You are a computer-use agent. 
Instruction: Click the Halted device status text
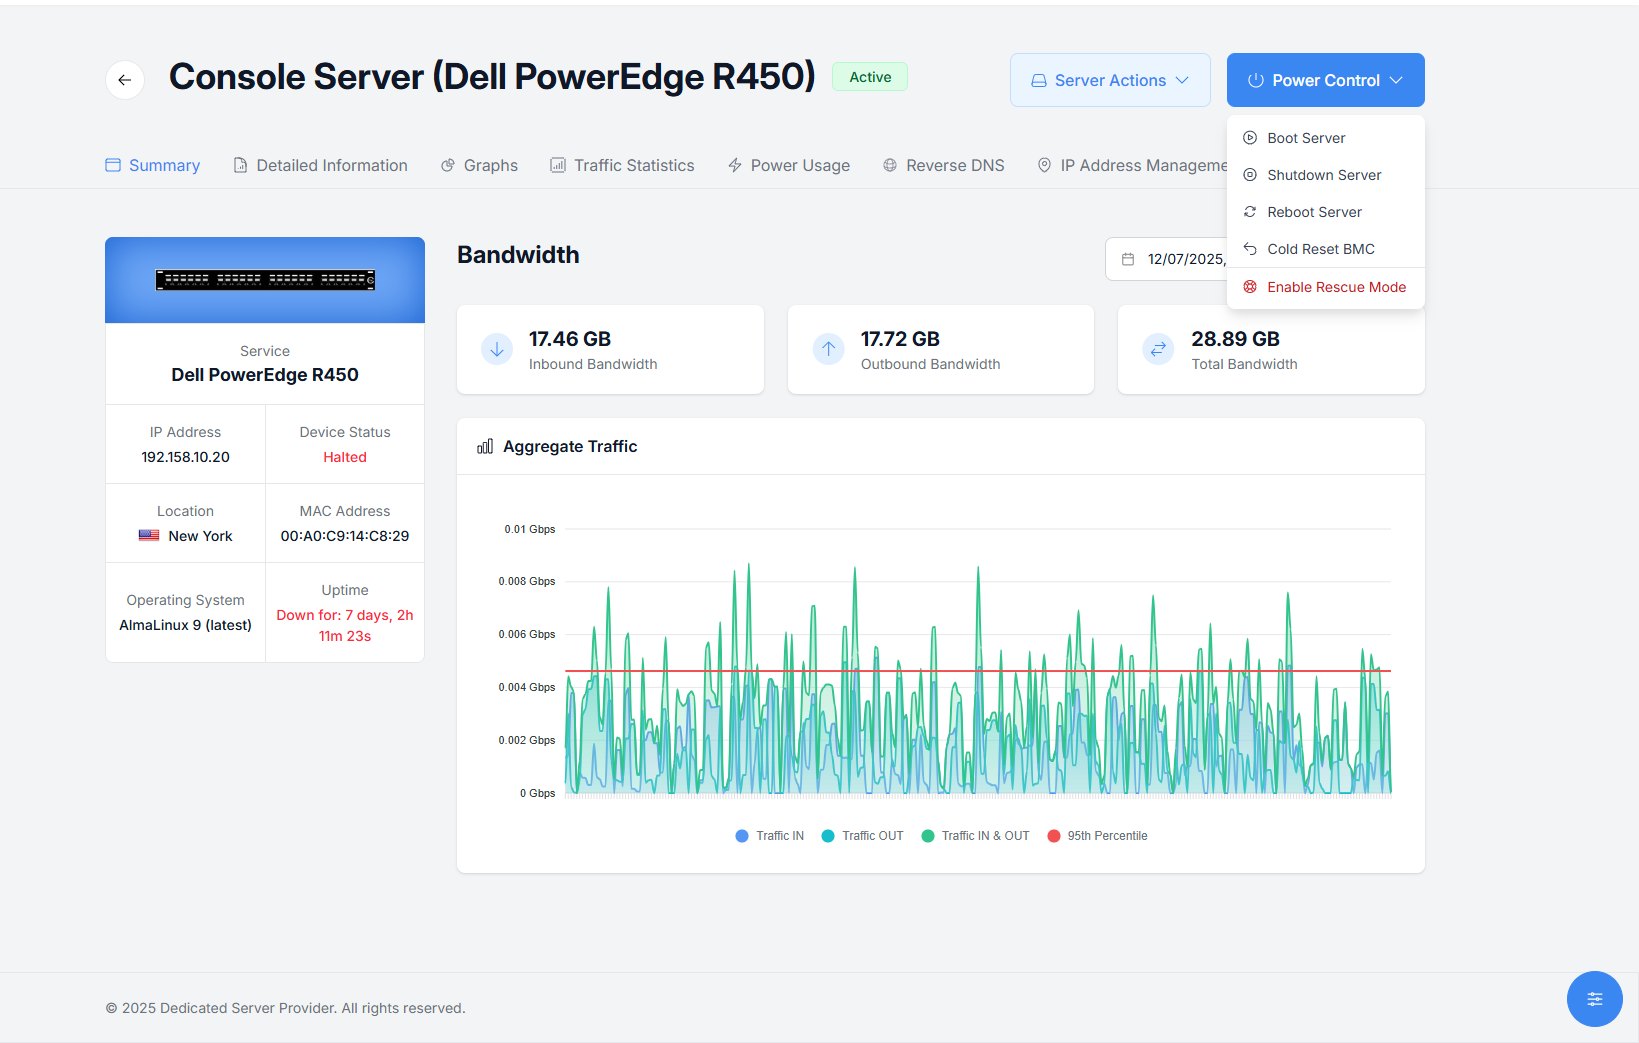pos(345,457)
